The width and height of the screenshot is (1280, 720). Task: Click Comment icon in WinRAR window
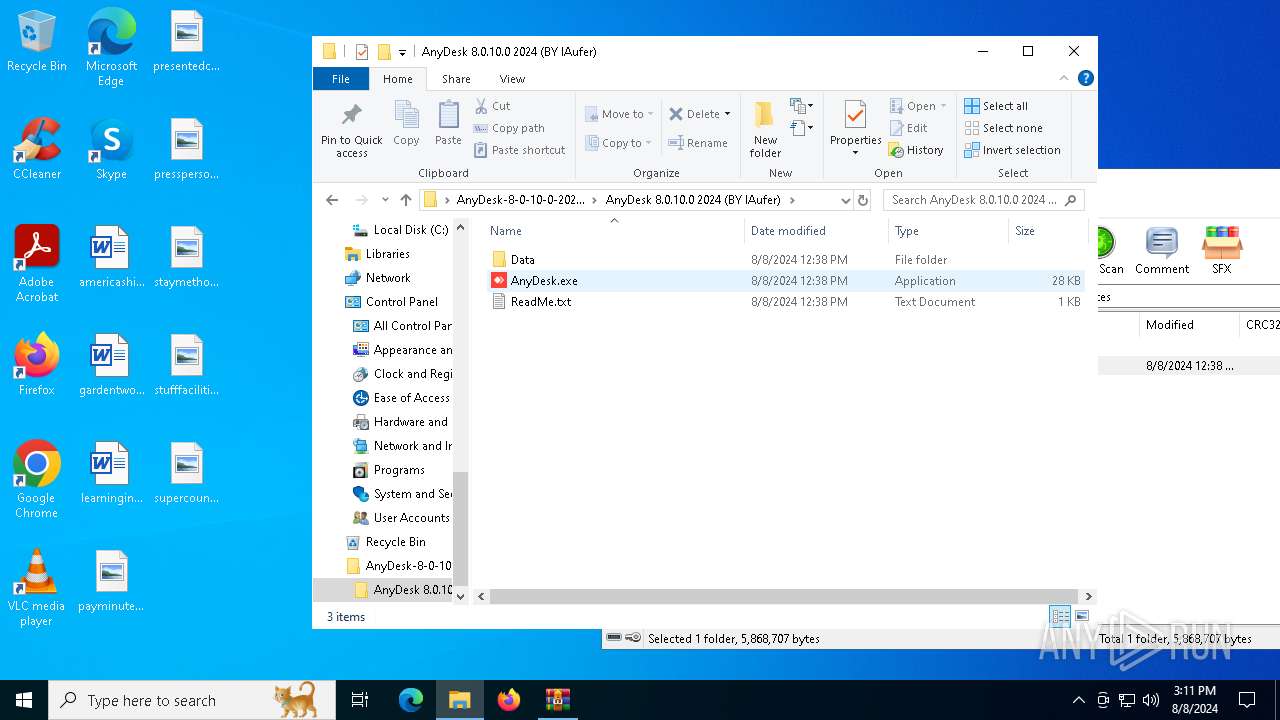point(1161,250)
